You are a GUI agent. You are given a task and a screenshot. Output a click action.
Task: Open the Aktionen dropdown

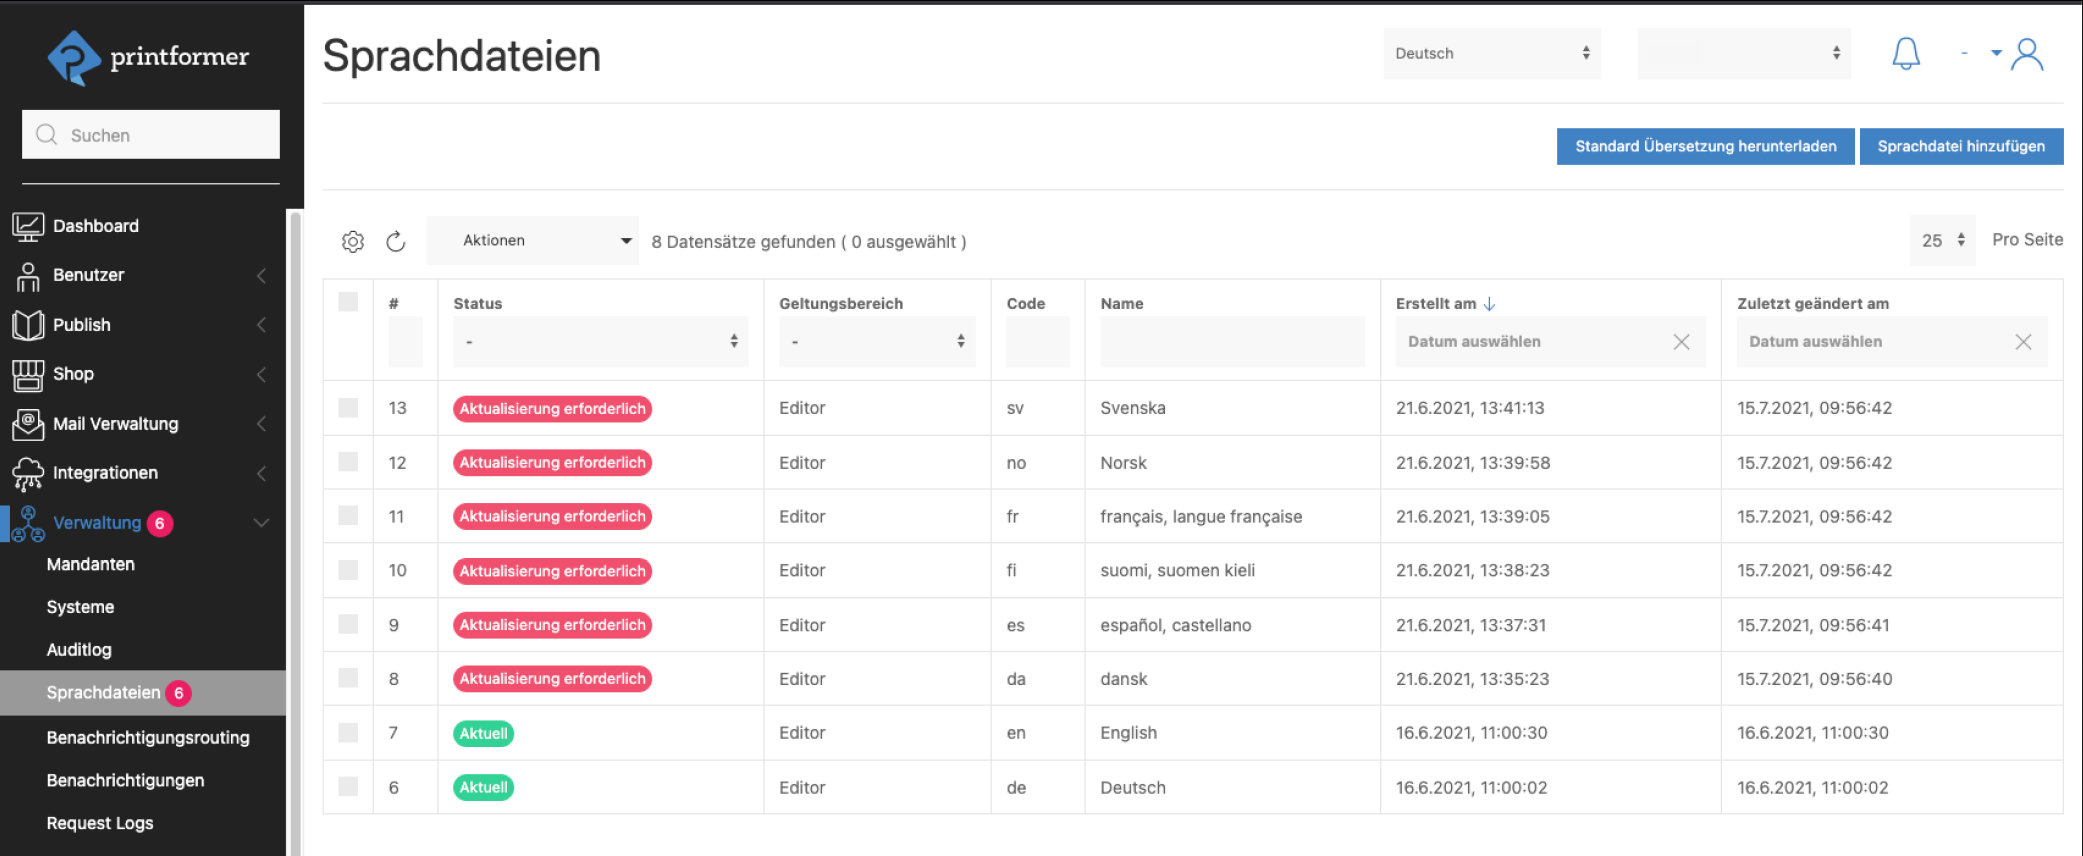pyautogui.click(x=532, y=241)
